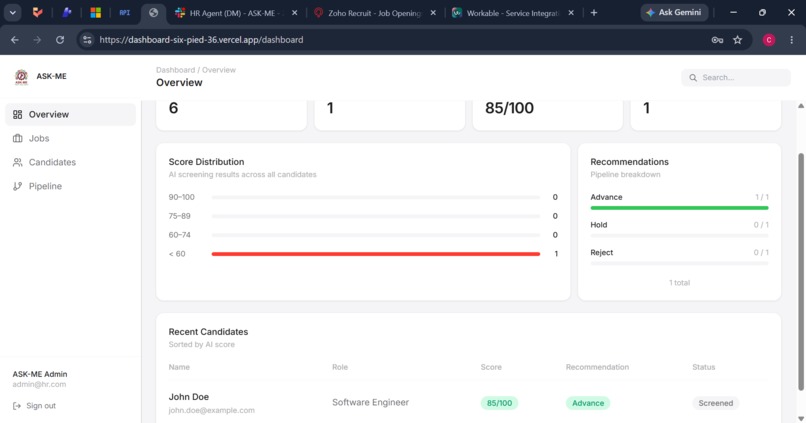Open Pipeline in the sidebar
Viewport: 806px width, 423px height.
[x=70, y=186]
